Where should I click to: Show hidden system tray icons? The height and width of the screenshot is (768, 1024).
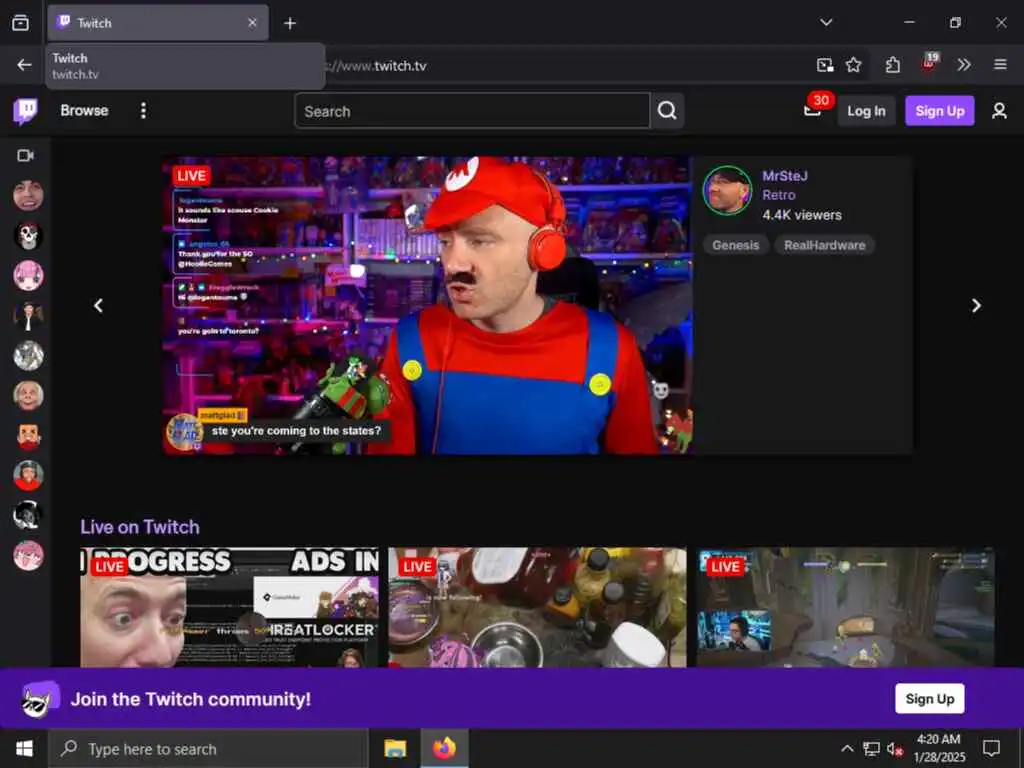(x=846, y=748)
